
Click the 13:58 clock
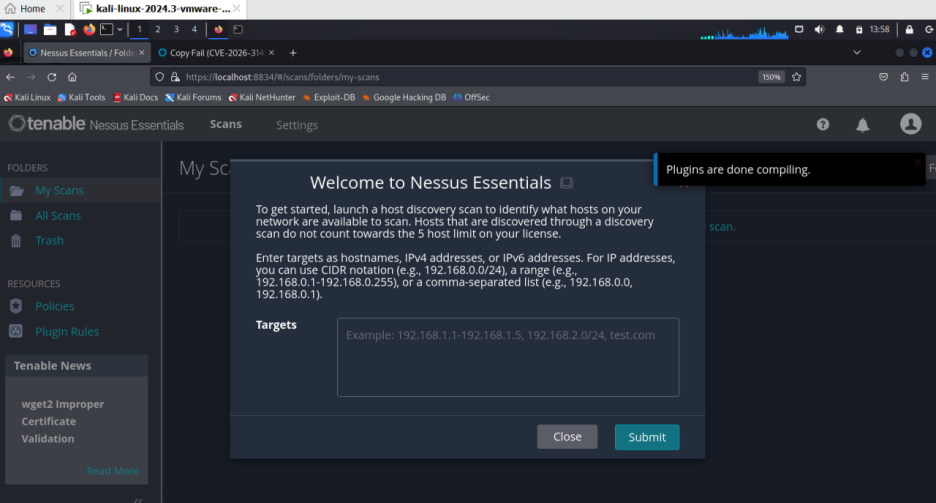coord(879,29)
